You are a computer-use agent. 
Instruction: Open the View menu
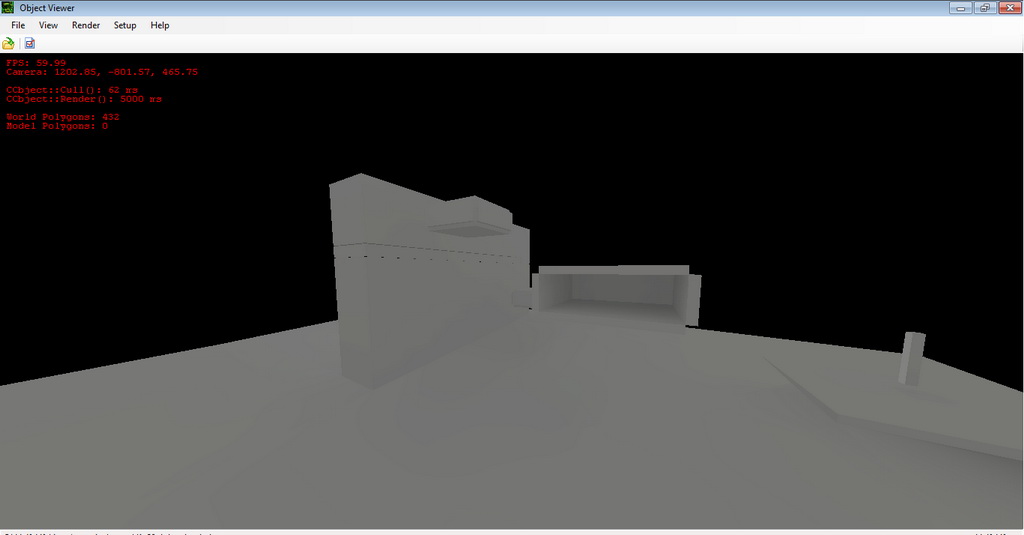point(48,25)
